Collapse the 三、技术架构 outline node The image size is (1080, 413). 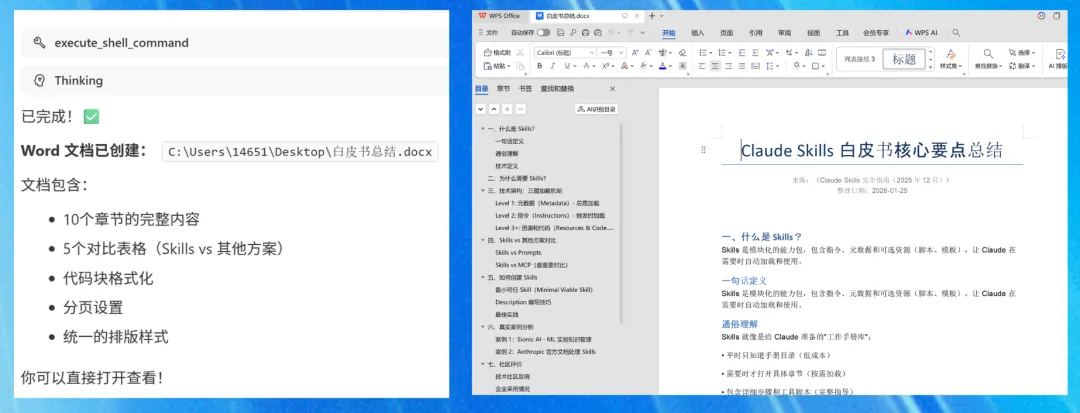[483, 190]
